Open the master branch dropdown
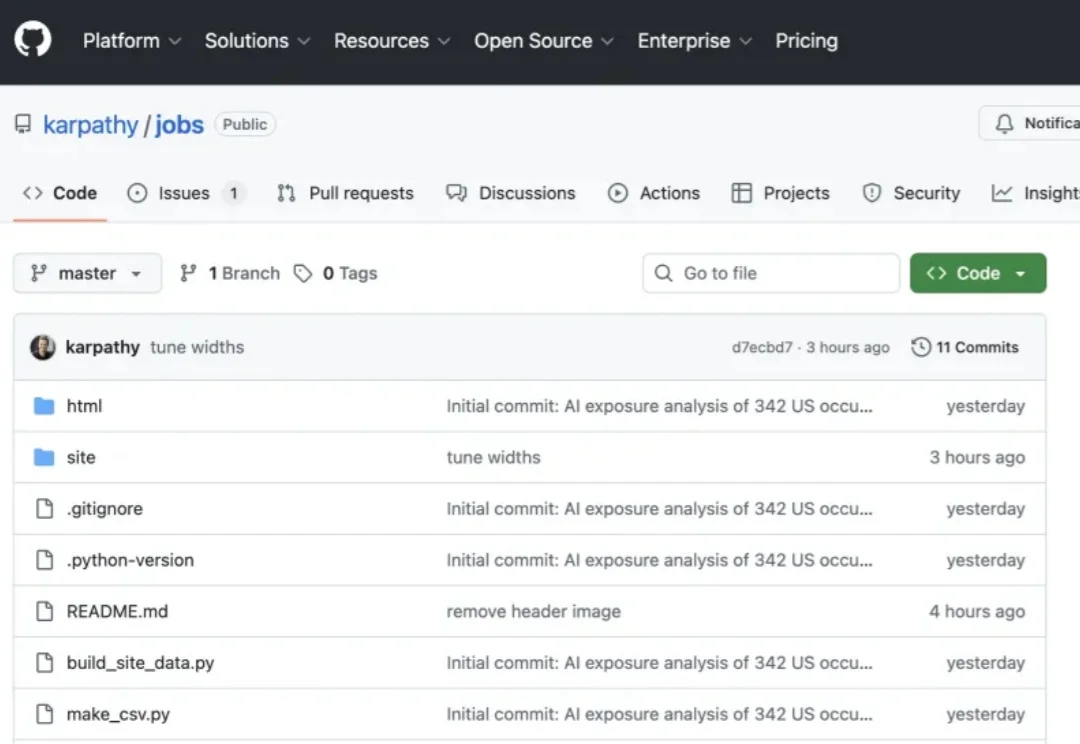Screen dimensions: 1080x744 click(87, 273)
